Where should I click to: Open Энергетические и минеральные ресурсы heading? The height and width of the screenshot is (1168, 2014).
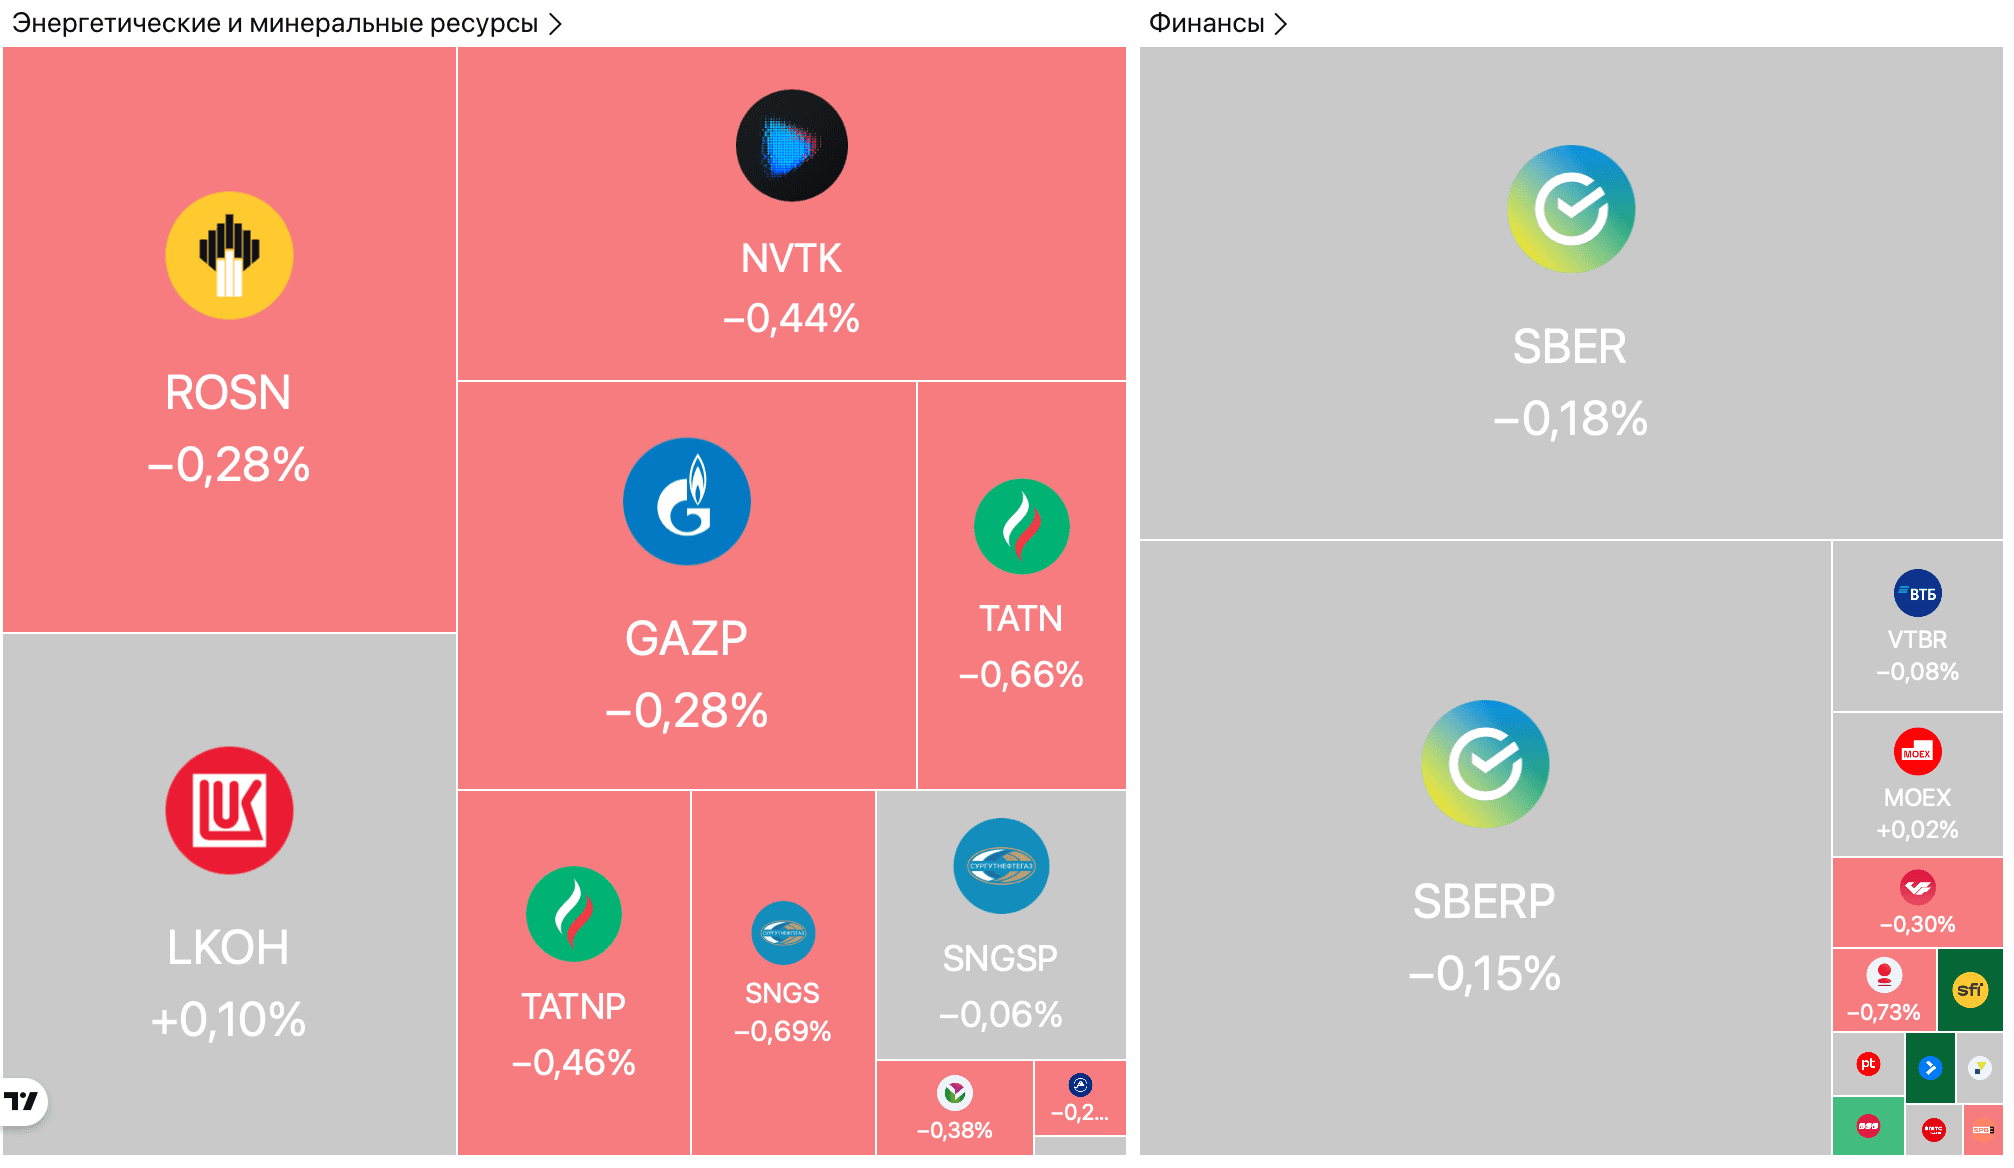click(x=275, y=23)
